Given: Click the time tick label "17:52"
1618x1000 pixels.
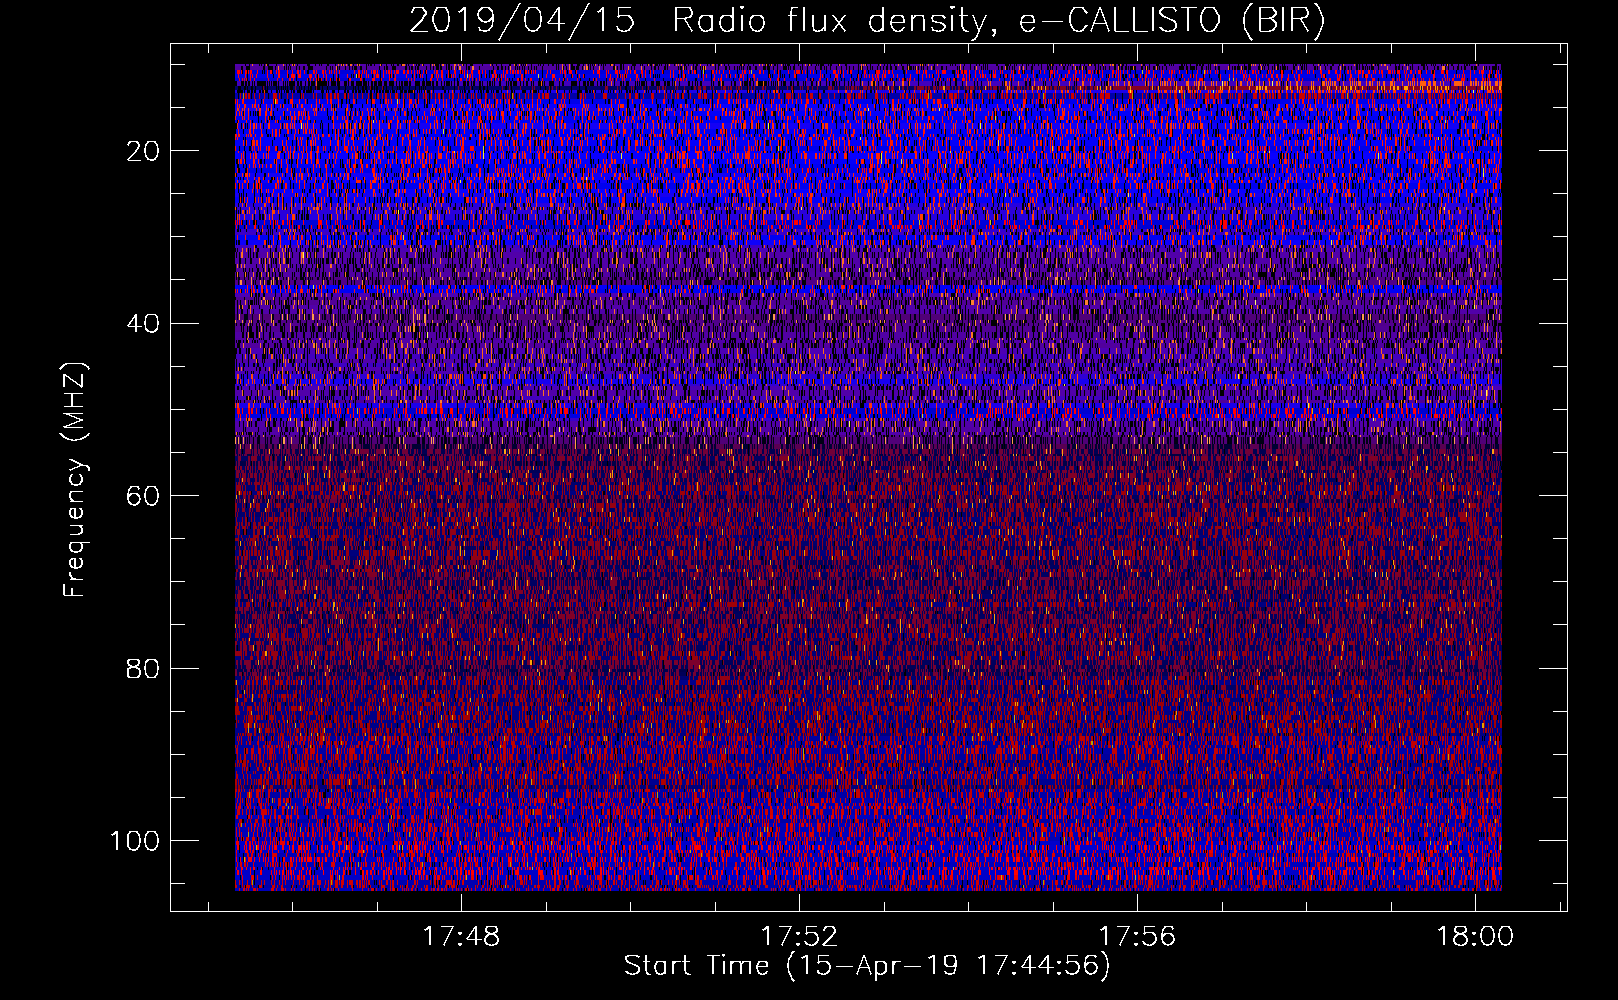Looking at the screenshot, I should pyautogui.click(x=799, y=937).
